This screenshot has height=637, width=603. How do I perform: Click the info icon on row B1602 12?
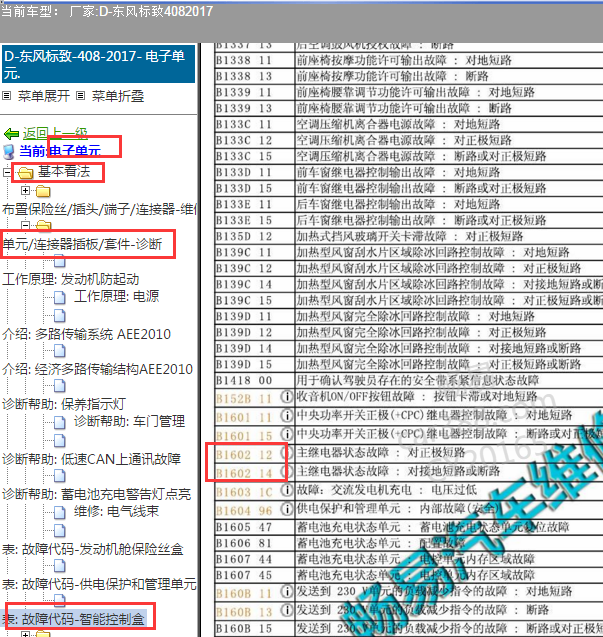point(287,453)
